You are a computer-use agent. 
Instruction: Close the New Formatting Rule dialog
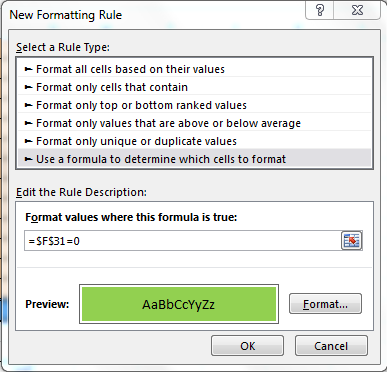click(357, 11)
